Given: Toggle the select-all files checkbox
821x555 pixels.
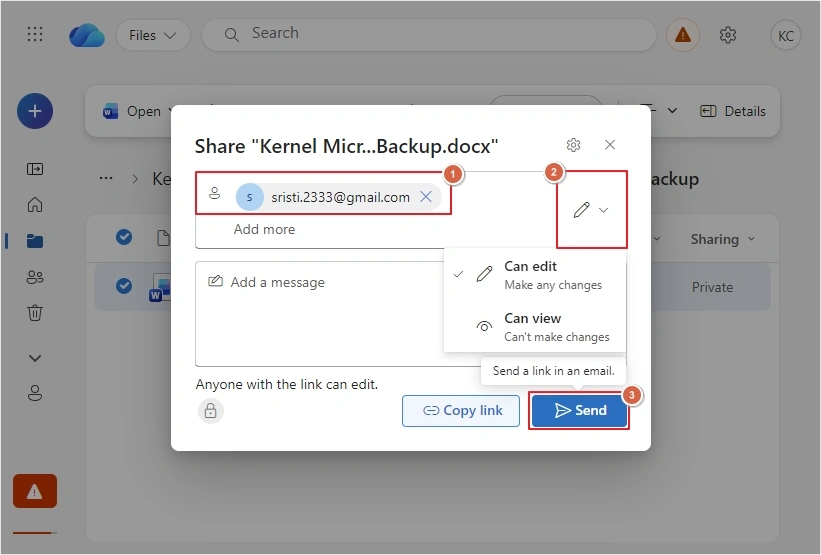Looking at the screenshot, I should coord(124,237).
